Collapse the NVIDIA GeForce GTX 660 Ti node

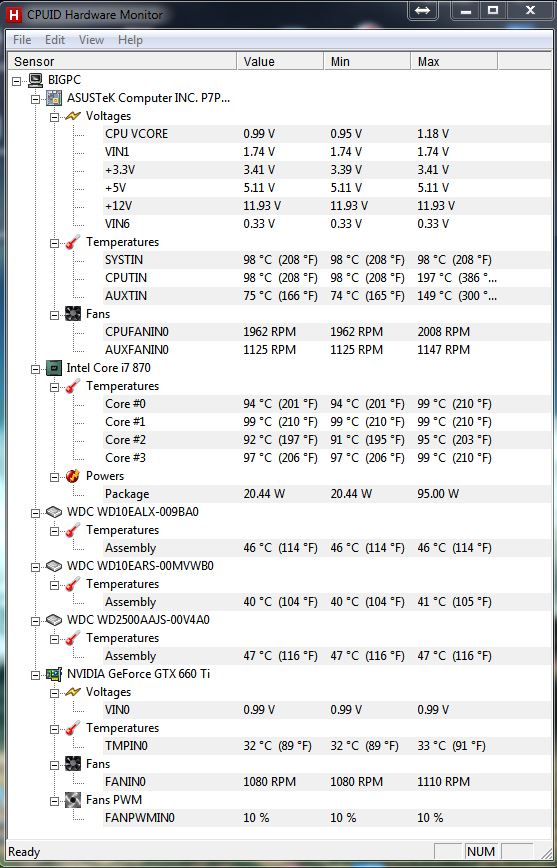click(x=35, y=675)
